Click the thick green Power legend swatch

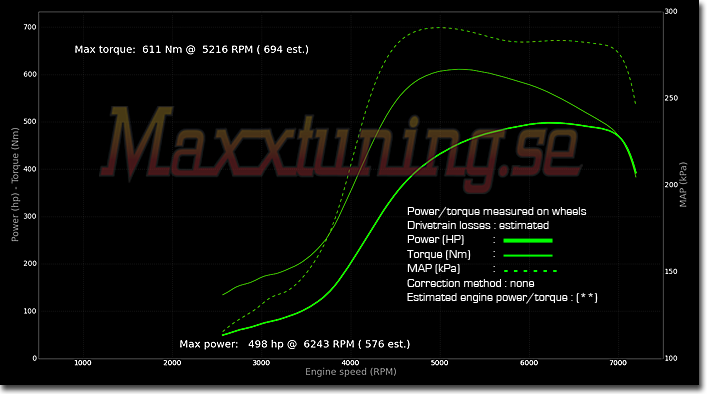[x=528, y=241]
